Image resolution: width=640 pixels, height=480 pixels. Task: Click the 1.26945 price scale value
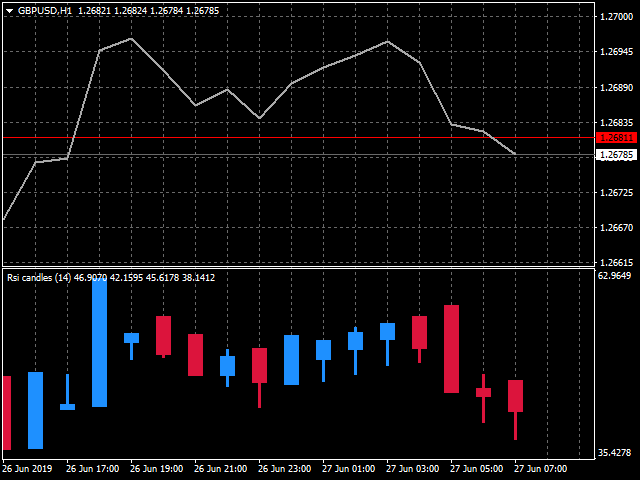616,52
